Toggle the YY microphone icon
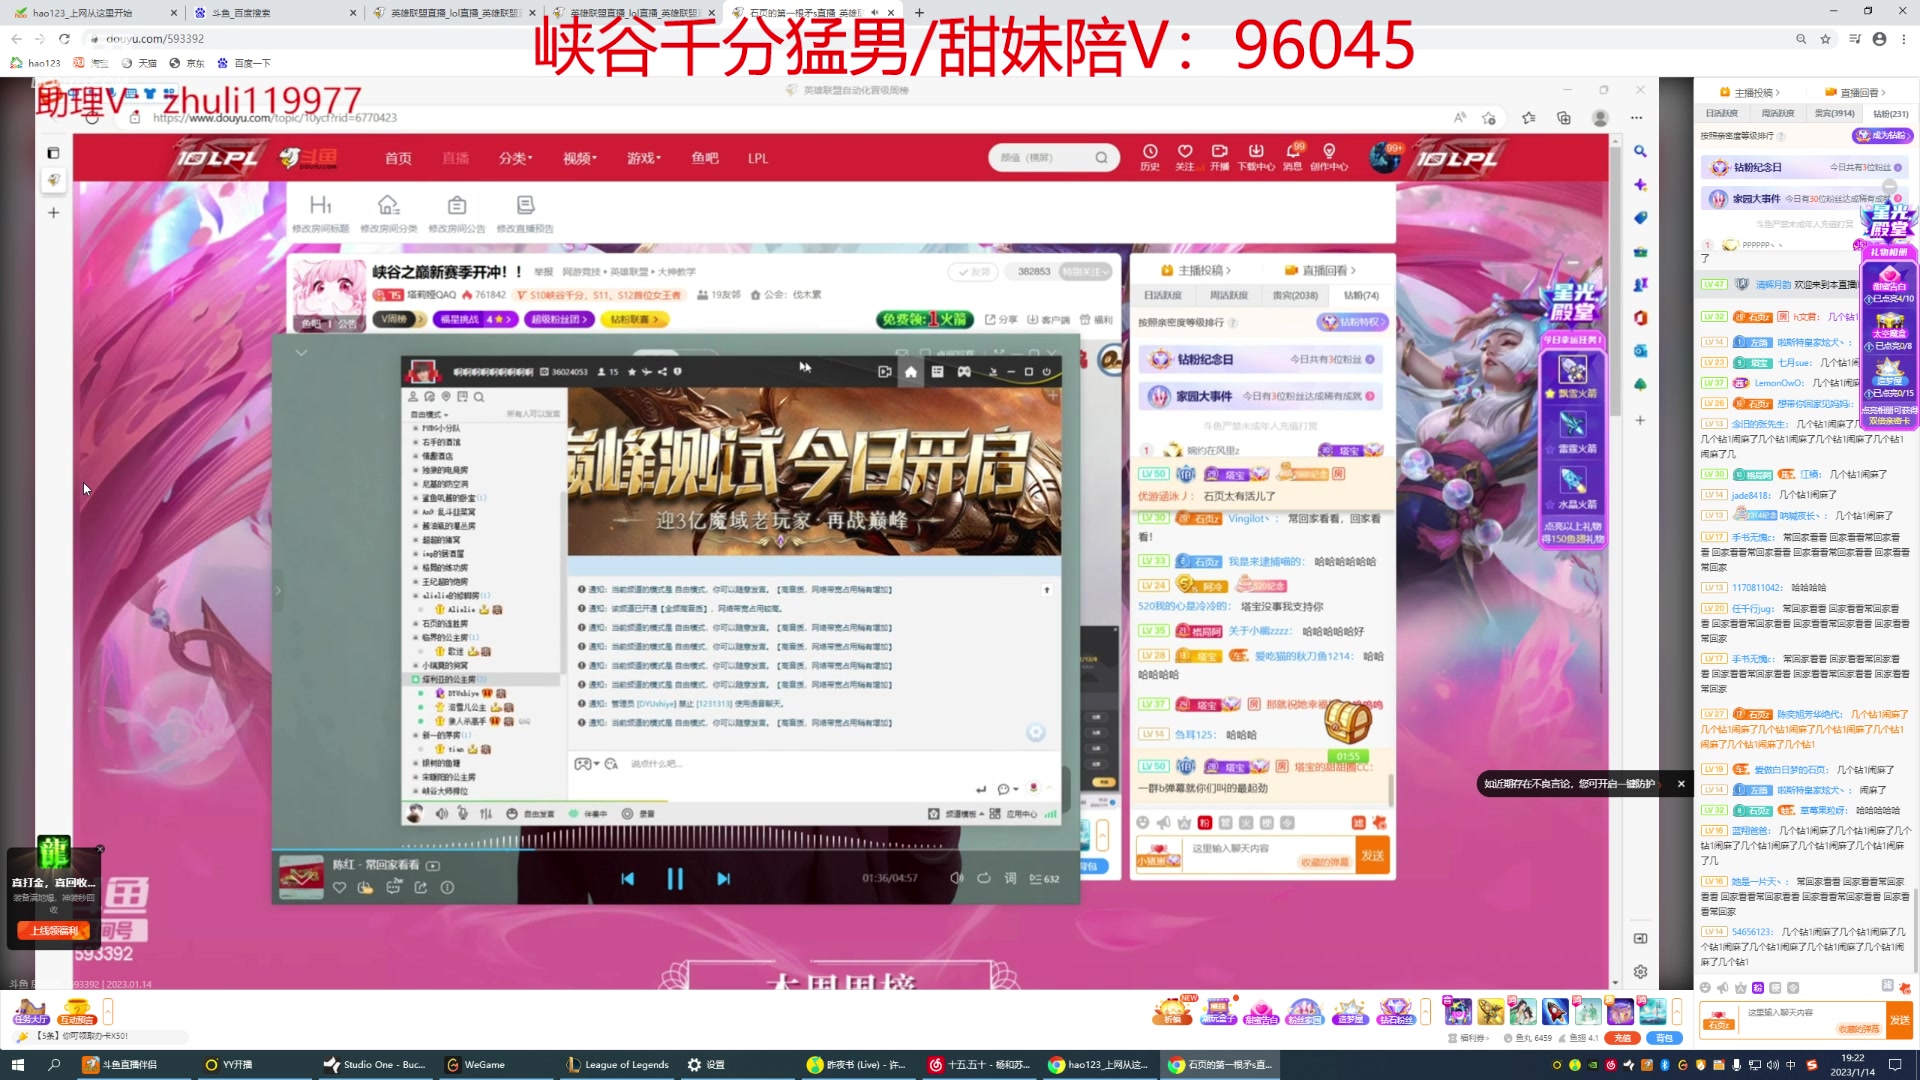 [x=463, y=814]
